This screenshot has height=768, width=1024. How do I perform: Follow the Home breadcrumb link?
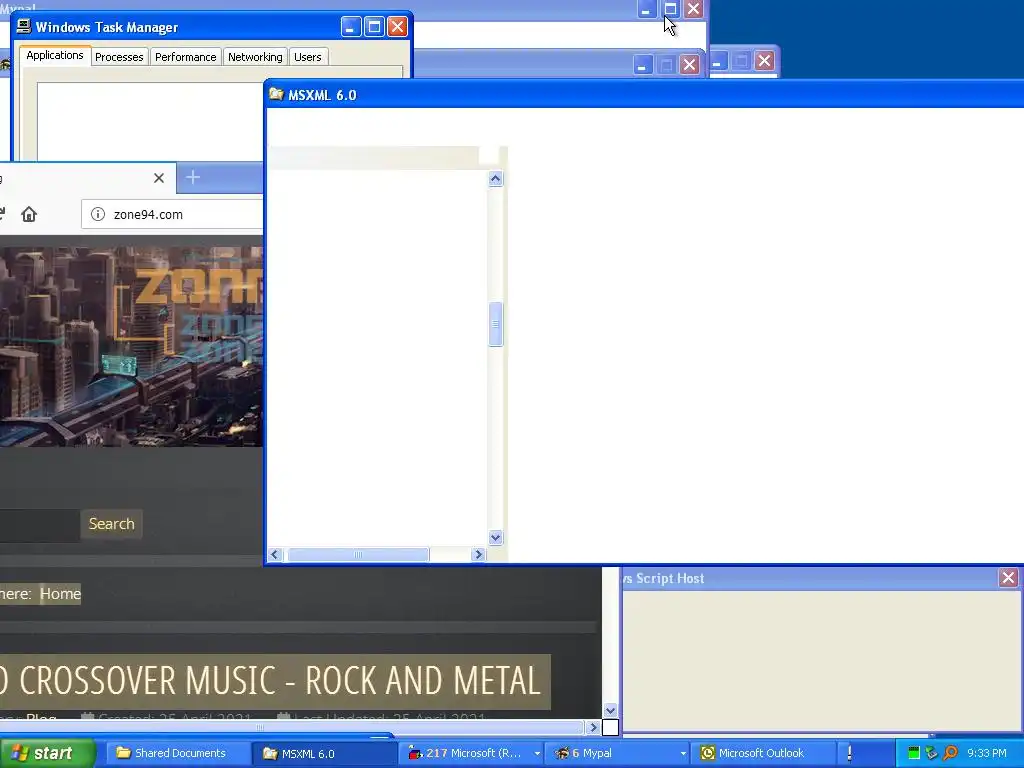click(60, 594)
